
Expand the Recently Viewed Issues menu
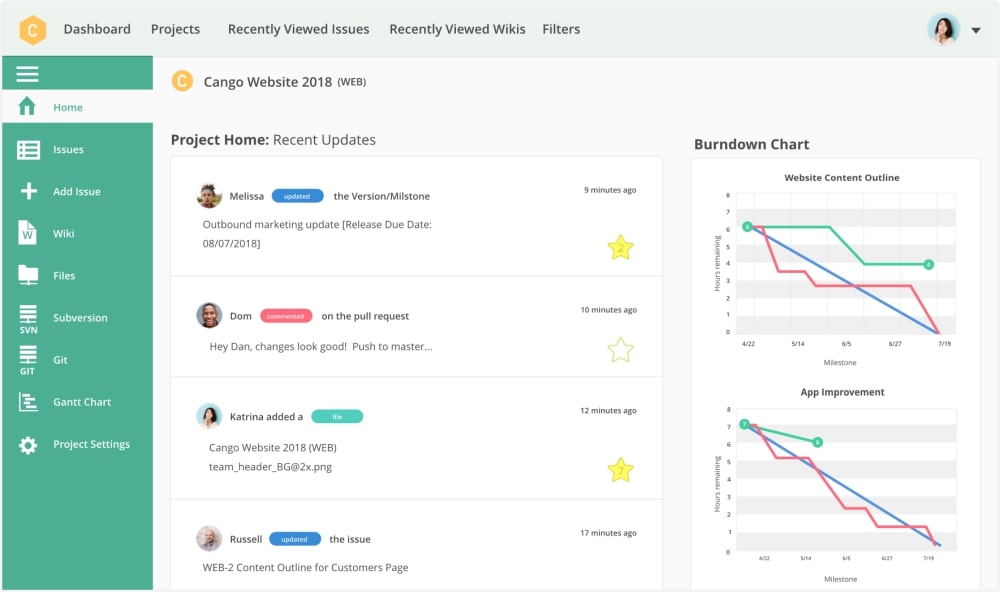click(x=298, y=29)
